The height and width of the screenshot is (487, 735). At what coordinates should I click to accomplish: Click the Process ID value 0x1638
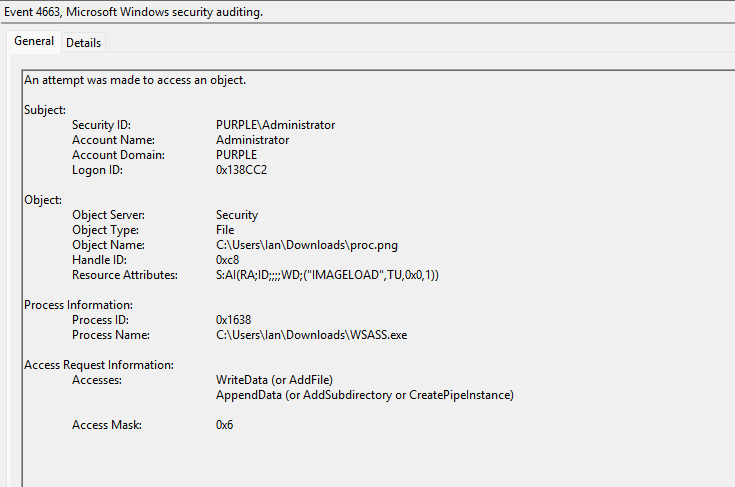(233, 320)
